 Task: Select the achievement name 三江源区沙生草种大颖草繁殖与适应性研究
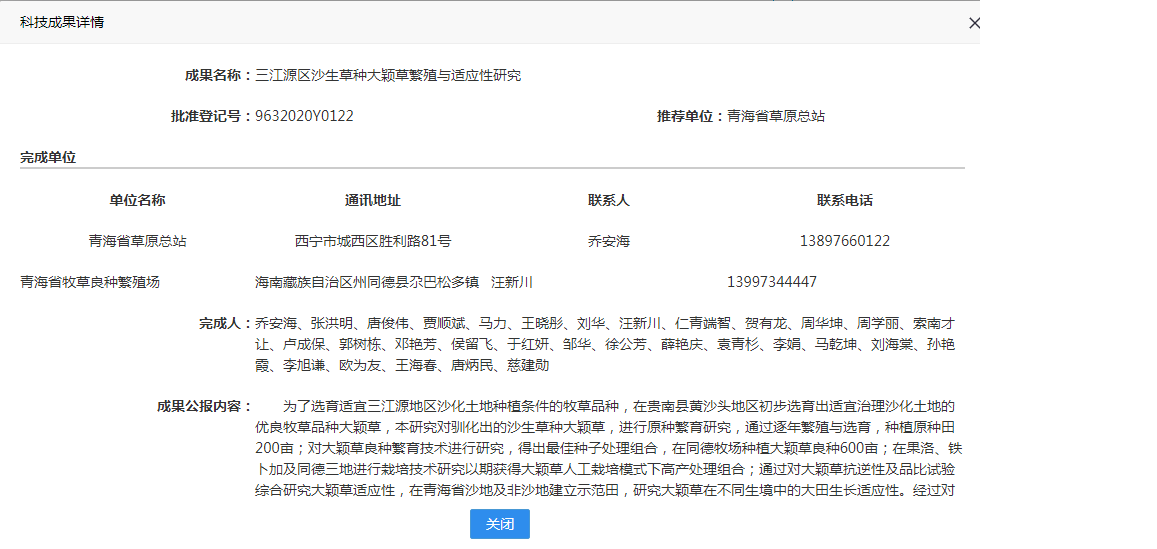[388, 75]
